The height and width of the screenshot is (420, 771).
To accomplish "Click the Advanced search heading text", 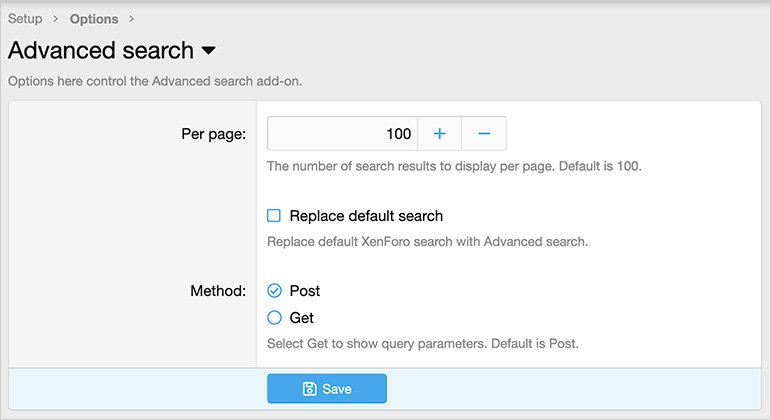I will [100, 50].
